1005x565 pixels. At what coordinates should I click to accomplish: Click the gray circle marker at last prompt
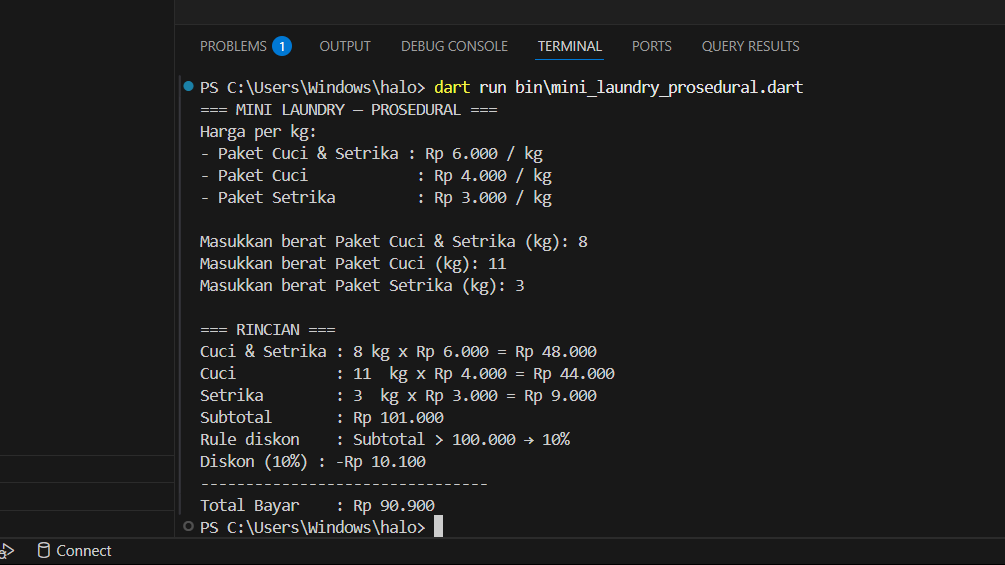point(188,526)
